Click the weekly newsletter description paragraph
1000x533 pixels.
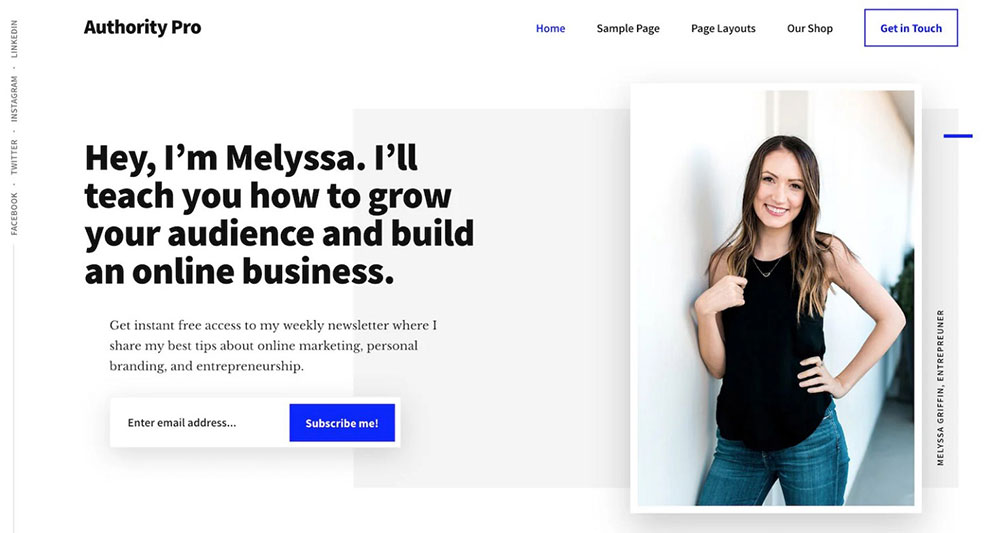tap(273, 346)
